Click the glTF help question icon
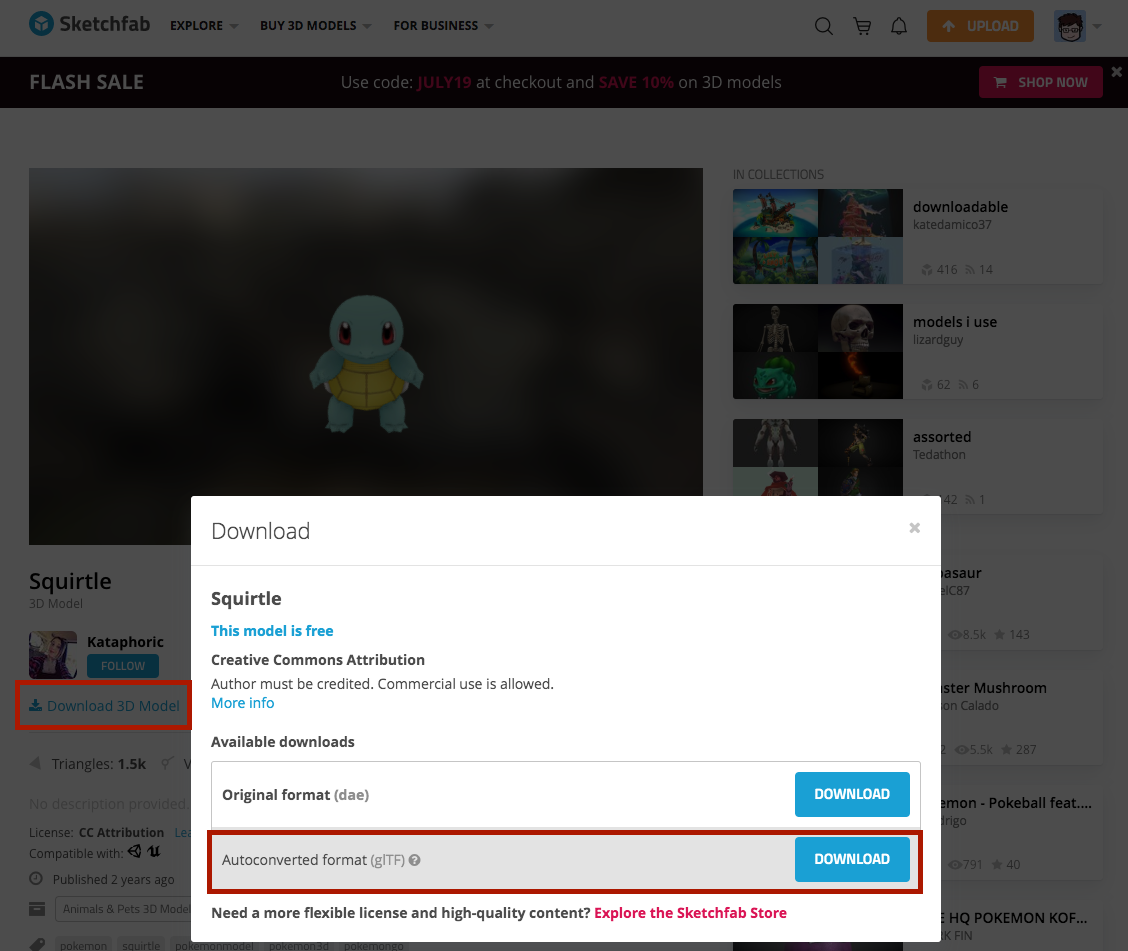1128x951 pixels. [x=414, y=860]
